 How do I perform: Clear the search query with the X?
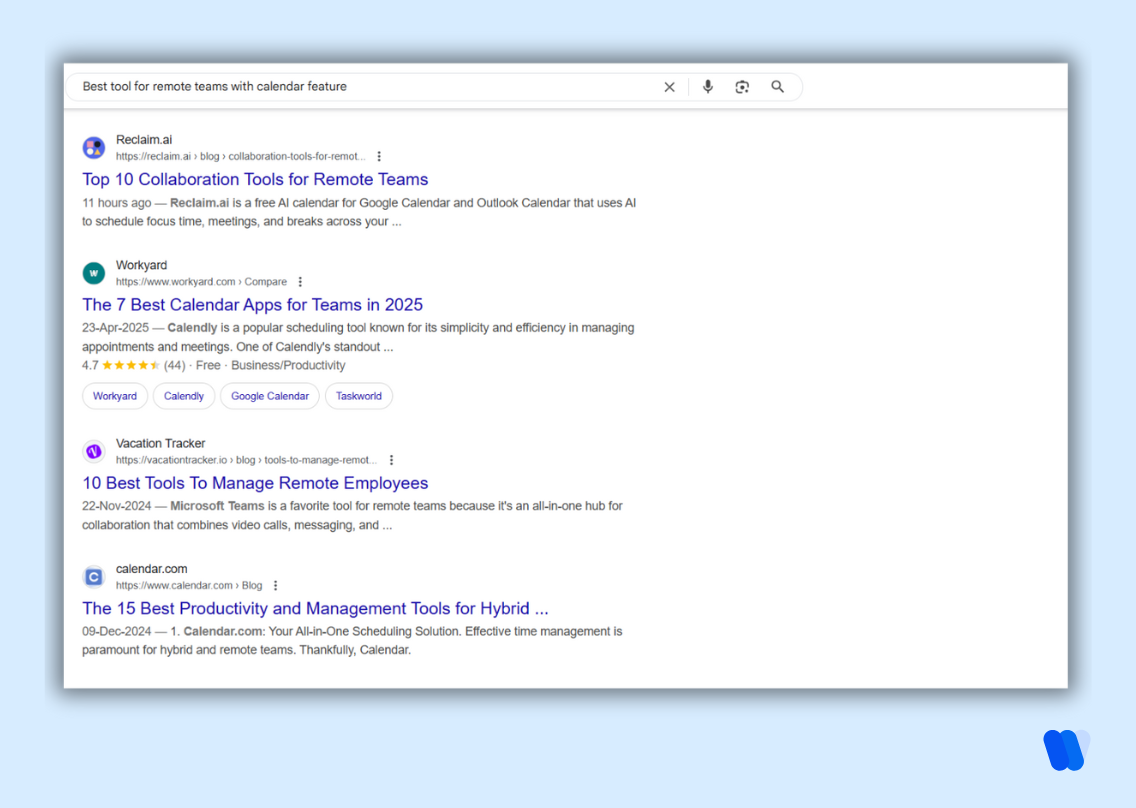click(669, 87)
